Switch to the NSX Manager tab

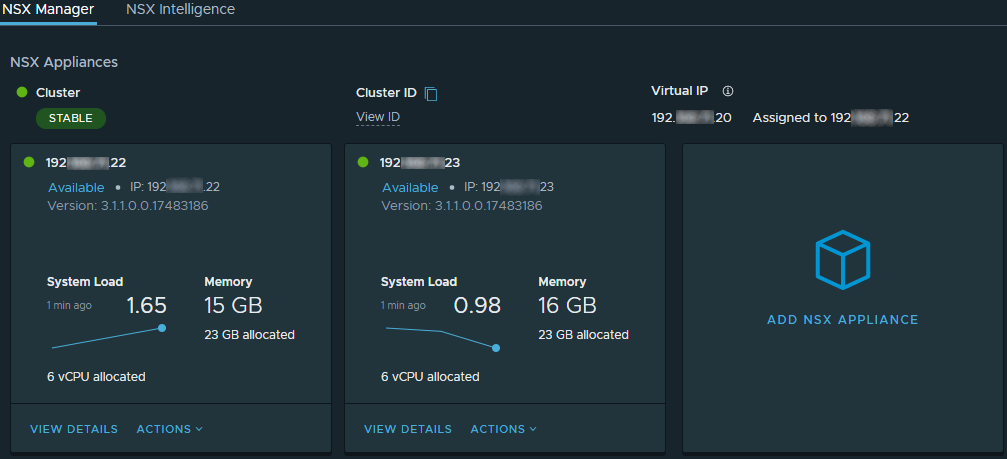48,10
